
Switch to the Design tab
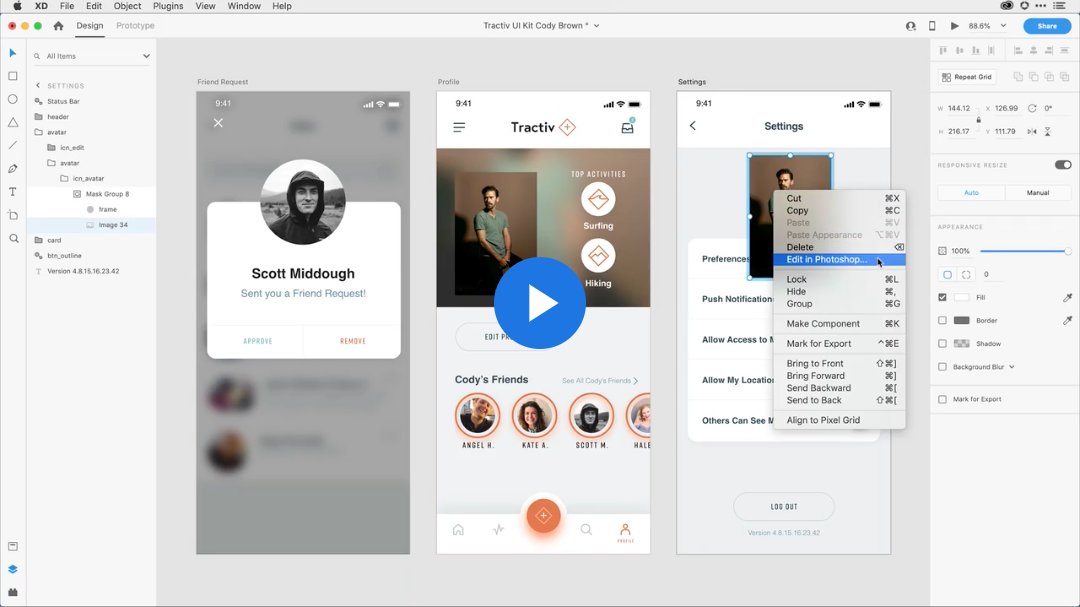(90, 25)
